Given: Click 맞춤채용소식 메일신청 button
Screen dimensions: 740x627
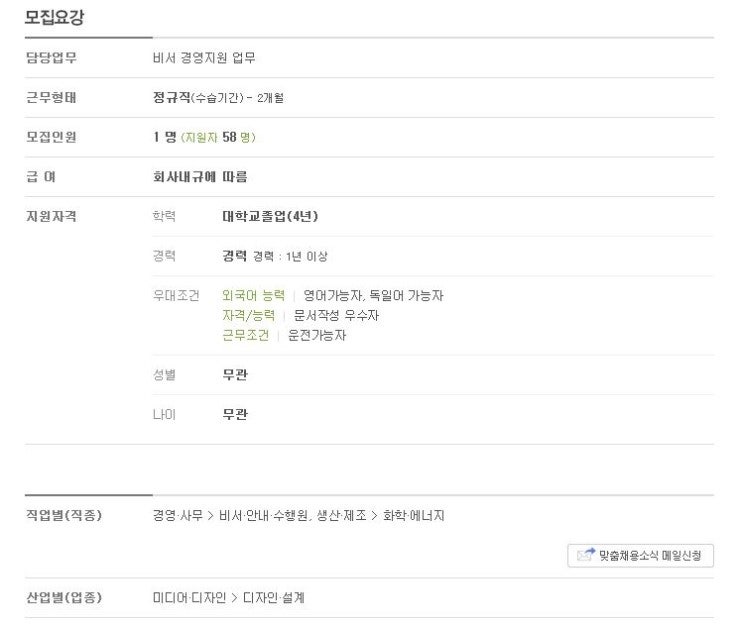Looking at the screenshot, I should (640, 556).
